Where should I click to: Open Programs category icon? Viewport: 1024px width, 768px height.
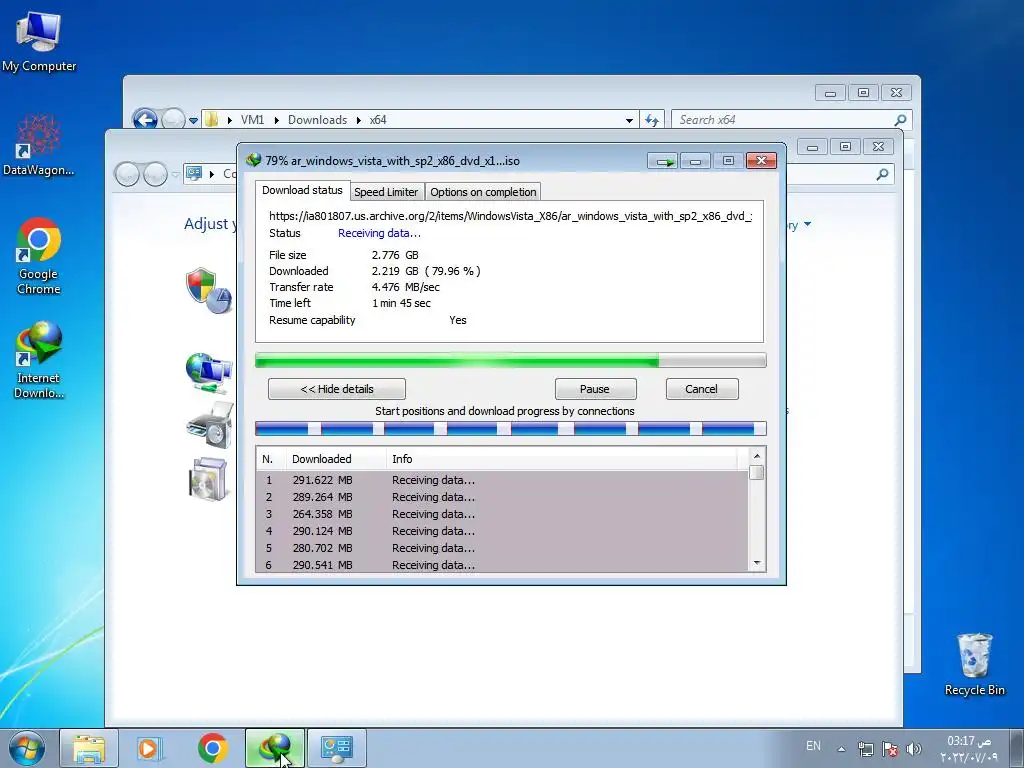point(209,479)
